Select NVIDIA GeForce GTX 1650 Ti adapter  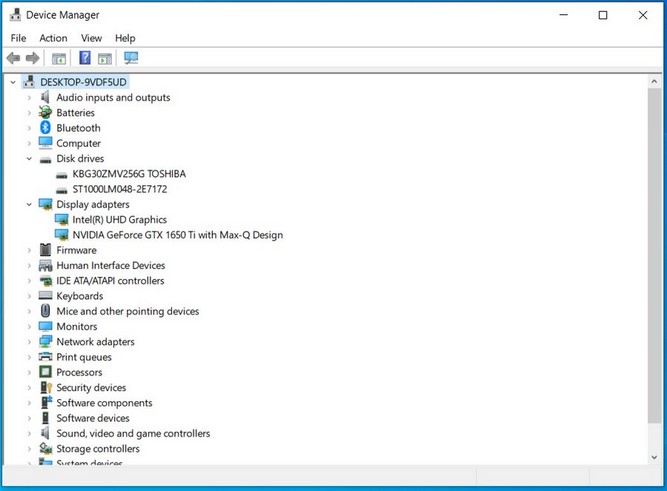pos(177,235)
